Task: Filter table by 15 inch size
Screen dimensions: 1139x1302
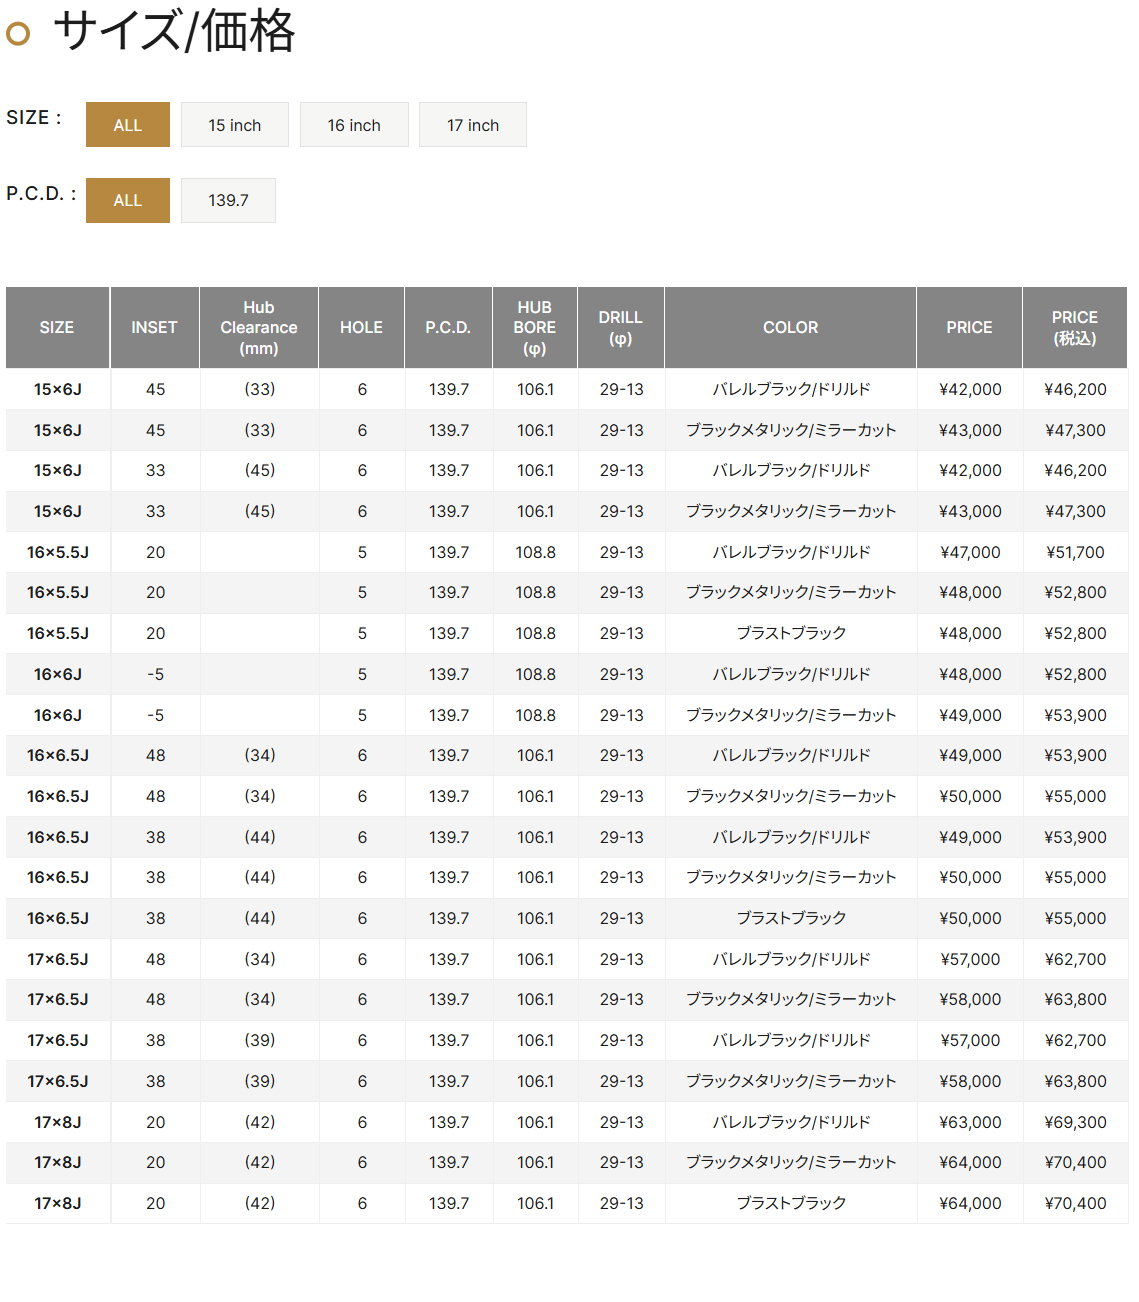Action: pos(234,125)
